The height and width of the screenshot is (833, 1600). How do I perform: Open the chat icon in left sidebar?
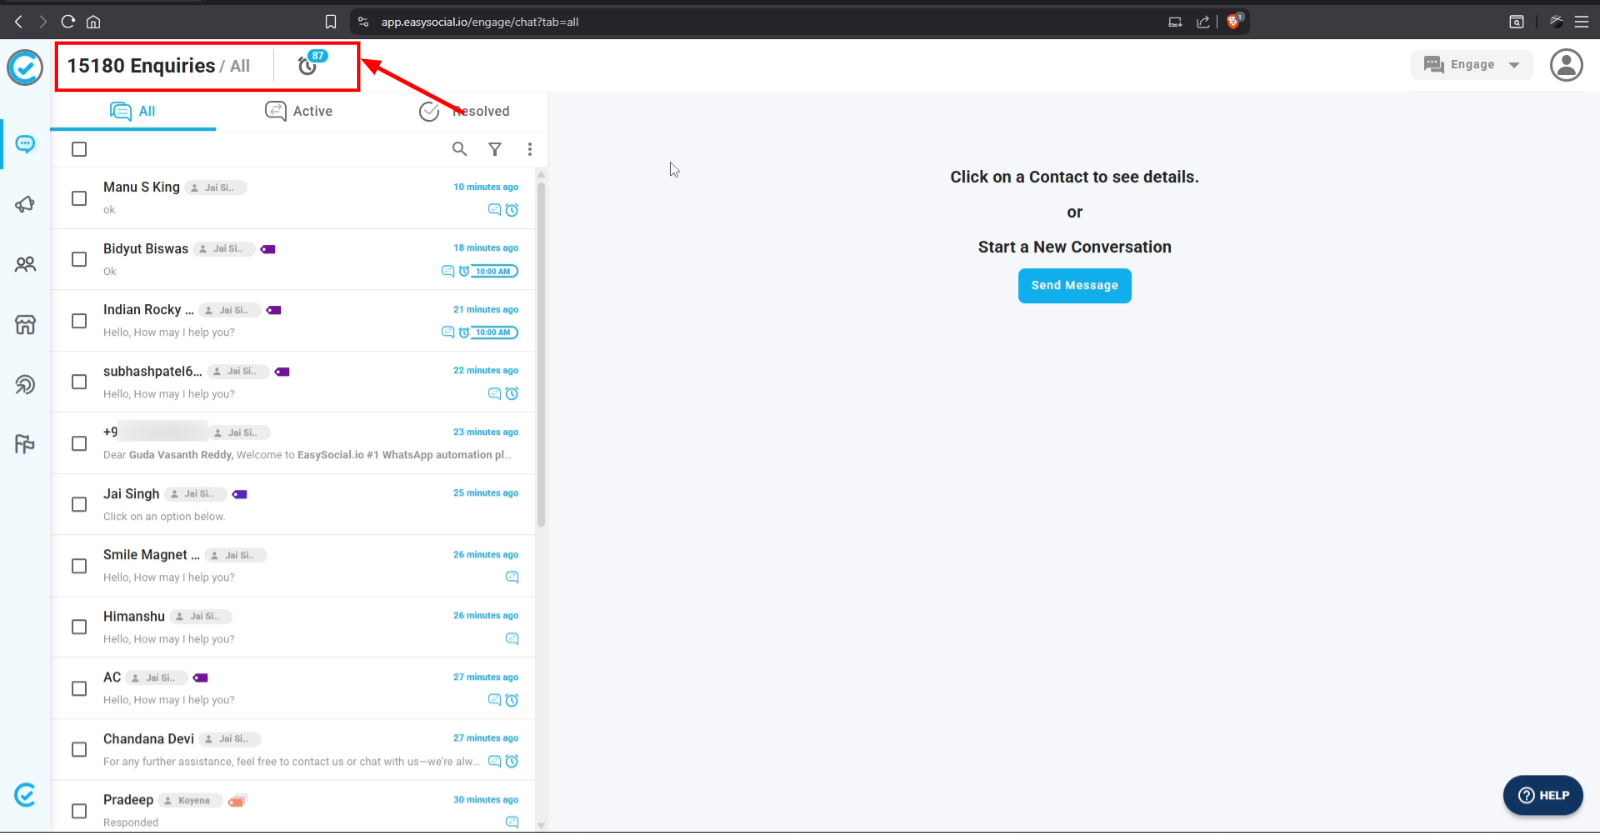[25, 145]
